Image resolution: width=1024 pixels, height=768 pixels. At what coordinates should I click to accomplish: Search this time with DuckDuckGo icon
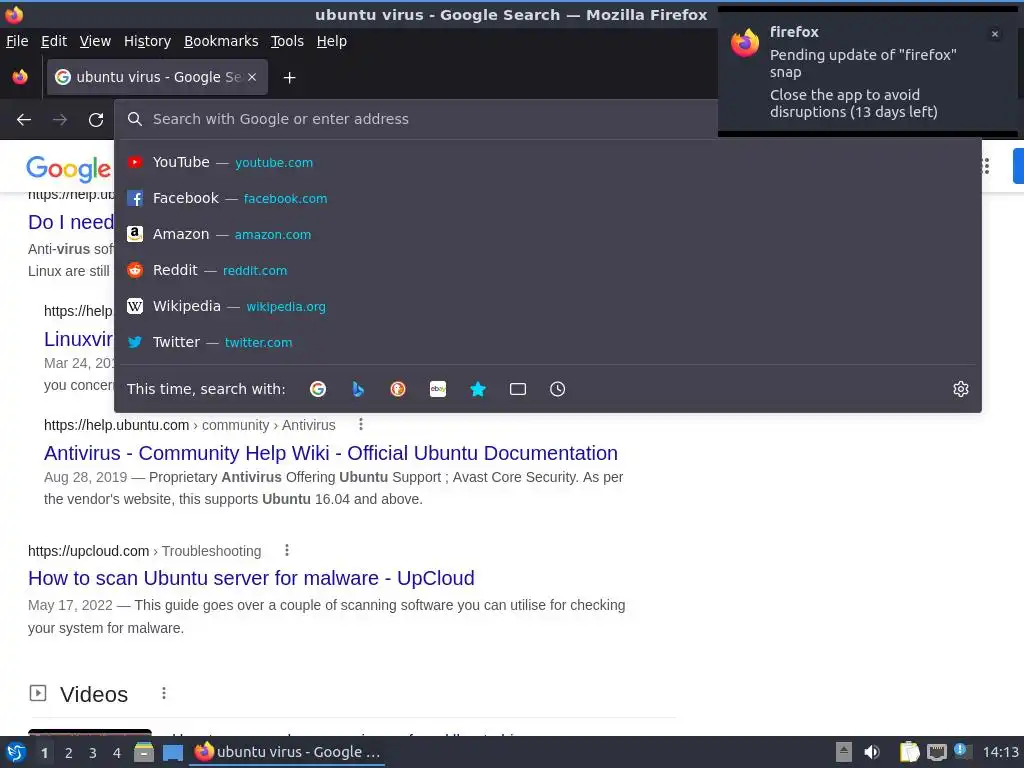[x=398, y=389]
